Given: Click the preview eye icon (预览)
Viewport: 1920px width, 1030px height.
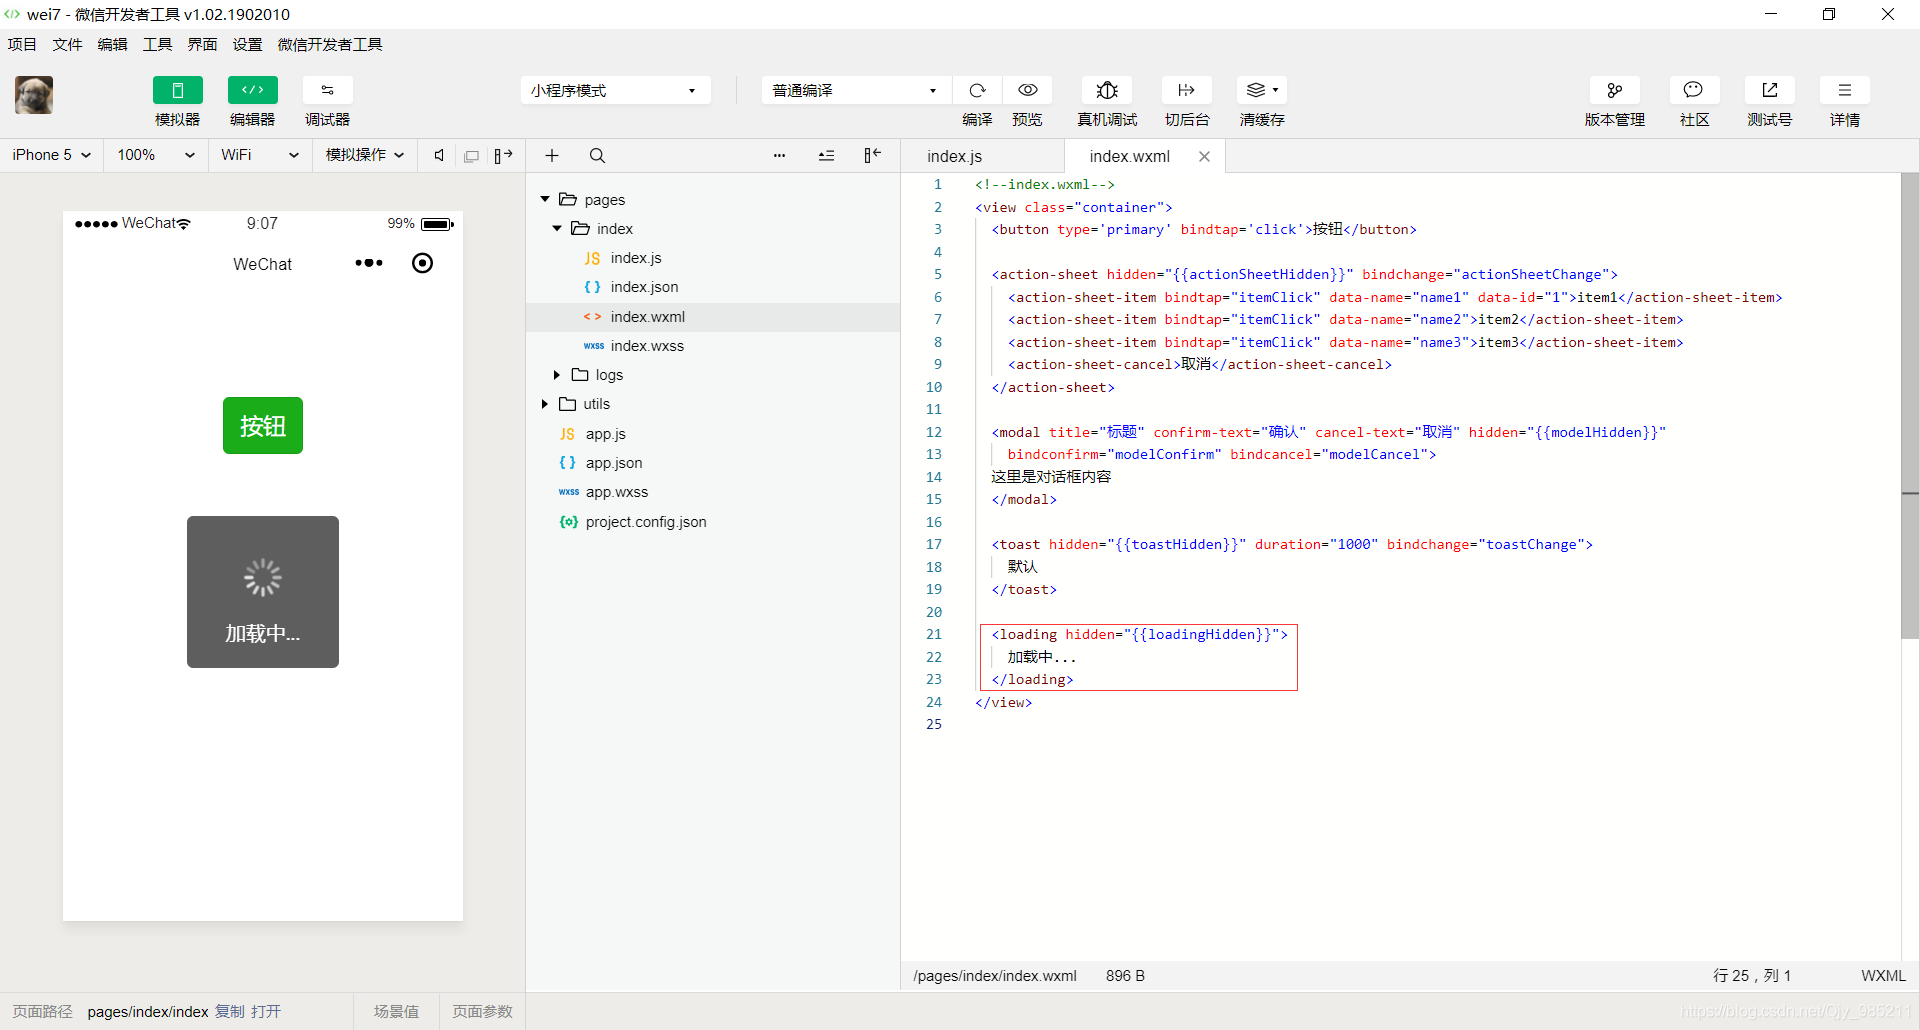Looking at the screenshot, I should [x=1027, y=90].
